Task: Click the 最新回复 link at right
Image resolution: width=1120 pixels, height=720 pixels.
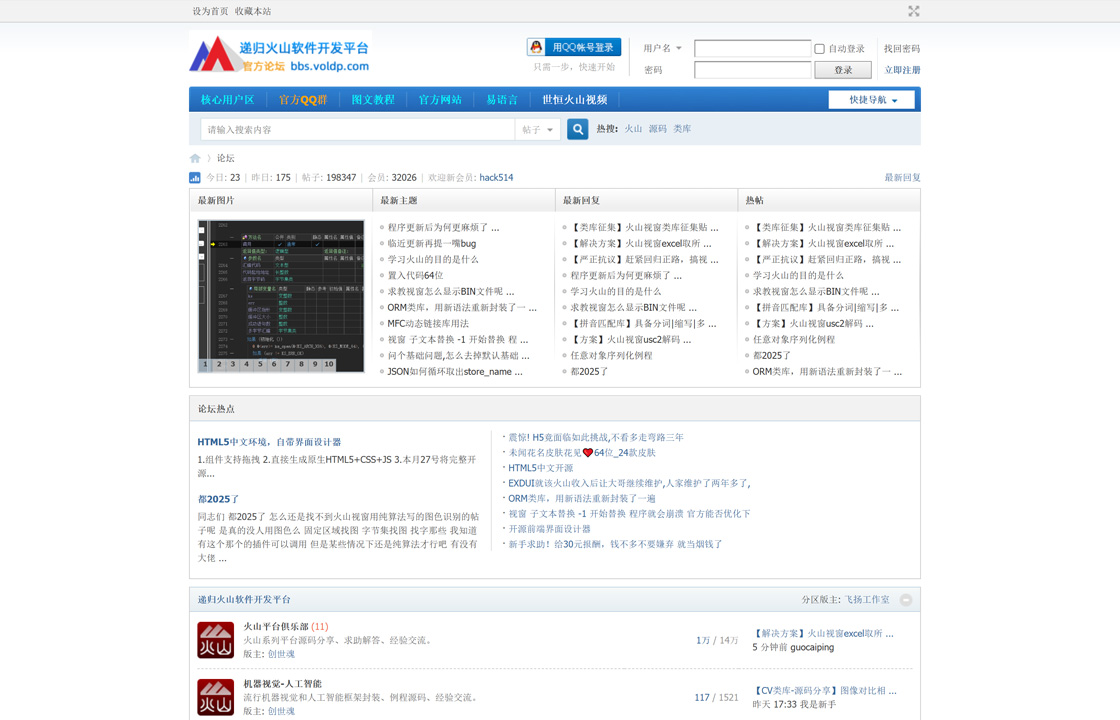Action: [902, 178]
